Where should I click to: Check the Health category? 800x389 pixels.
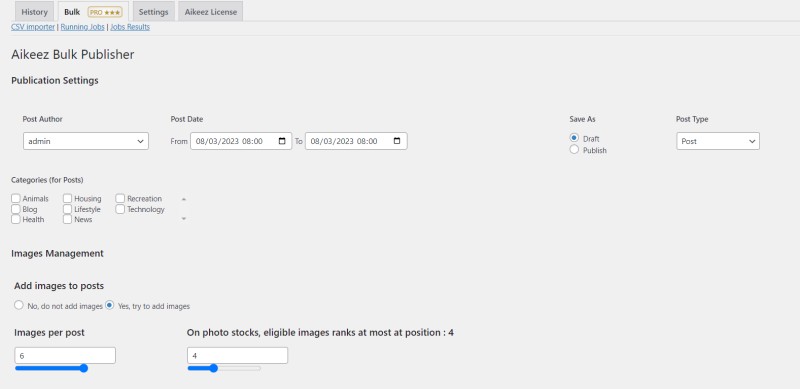coord(16,219)
